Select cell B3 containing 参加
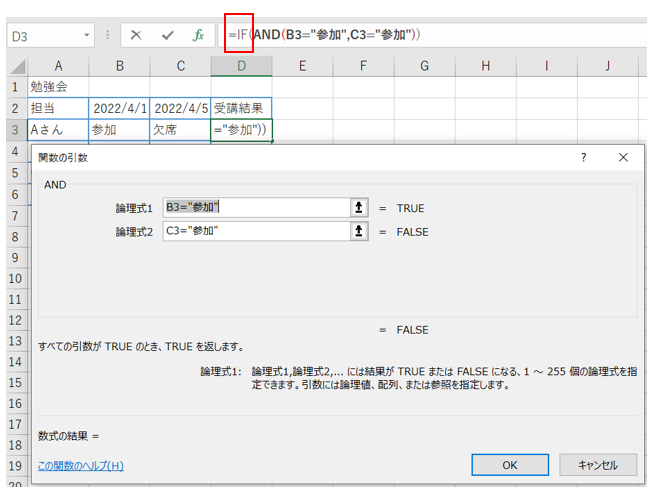Image resolution: width=656 pixels, height=494 pixels. [118, 130]
